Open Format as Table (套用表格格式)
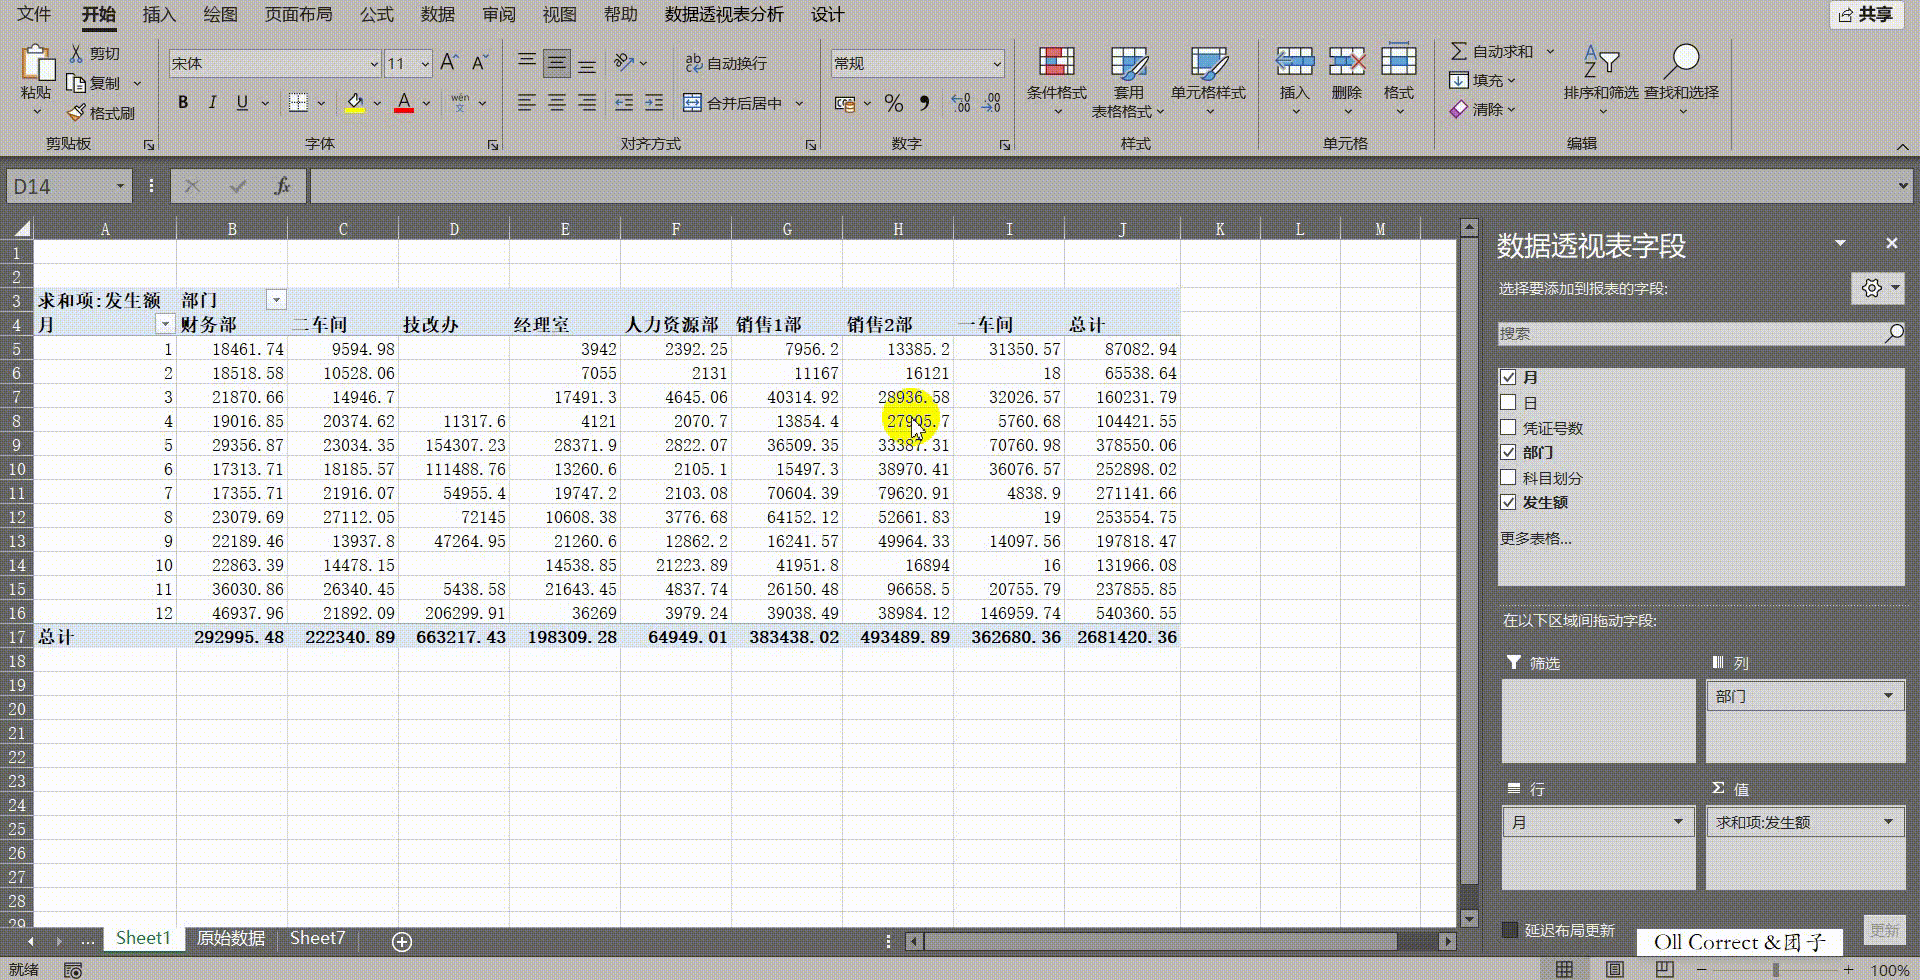 tap(1128, 80)
